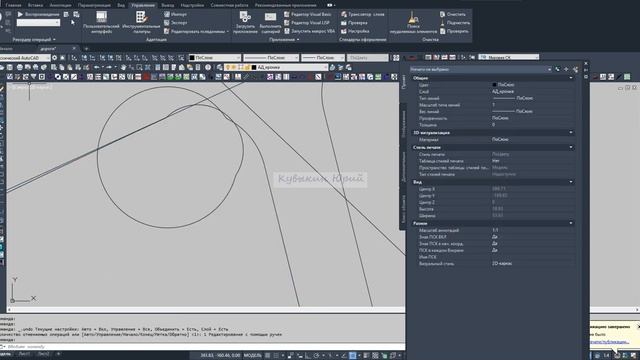Image resolution: width=640 pixels, height=360 pixels.
Task: Click the Визуальный стиль value 2D-каркас
Action: click(532, 264)
